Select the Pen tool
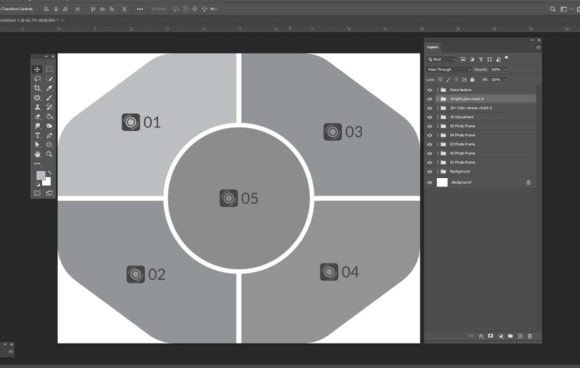 (49, 135)
